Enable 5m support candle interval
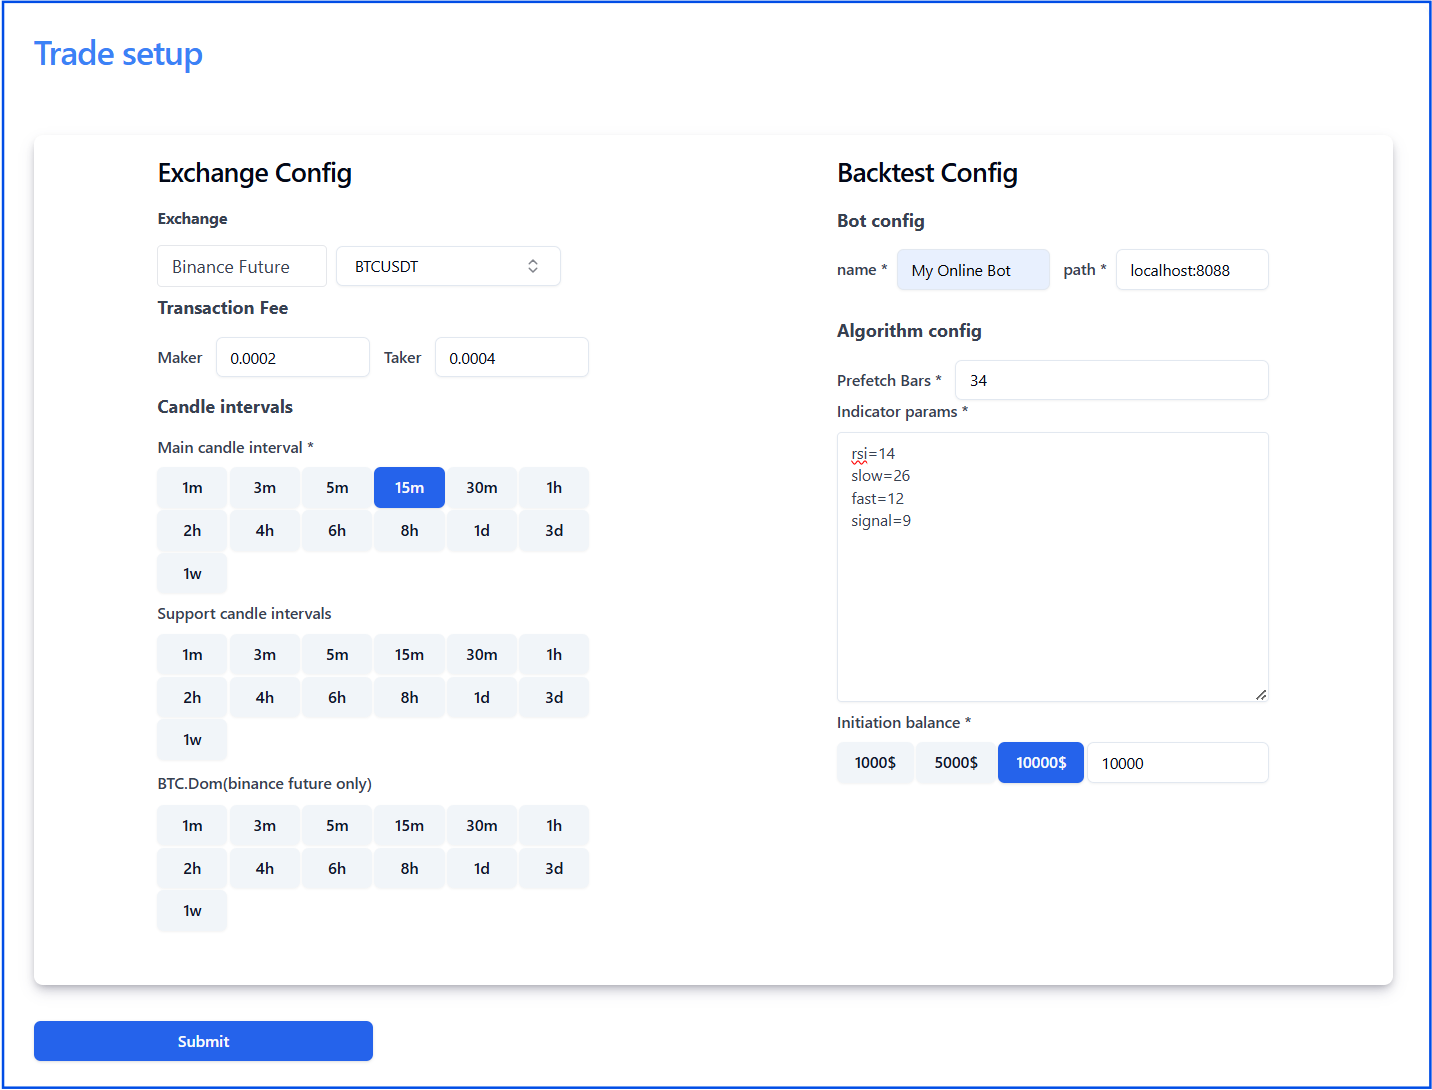This screenshot has height=1090, width=1432. click(x=337, y=655)
